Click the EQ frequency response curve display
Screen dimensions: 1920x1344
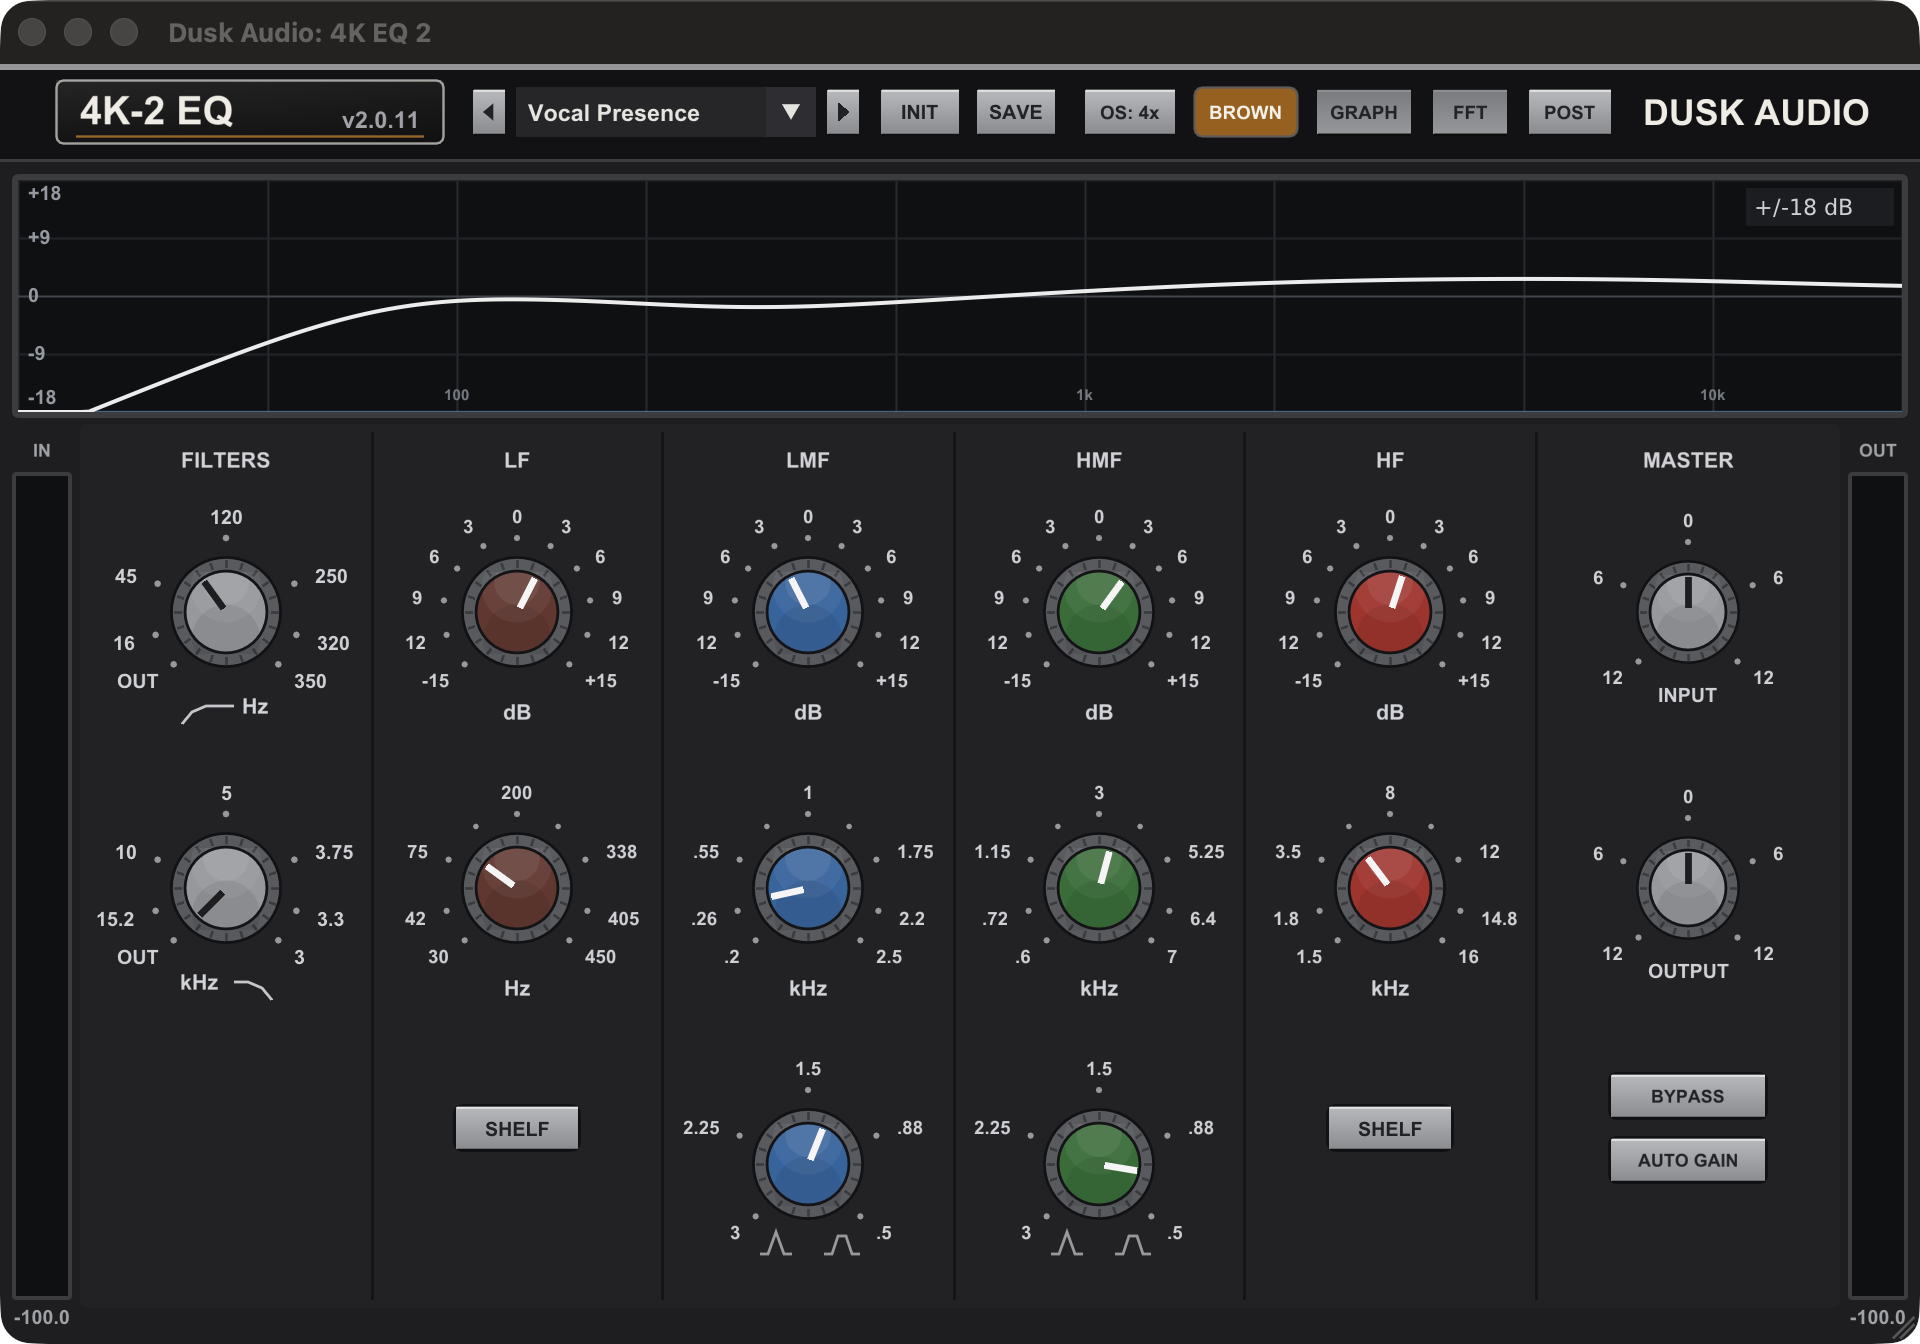pos(960,295)
